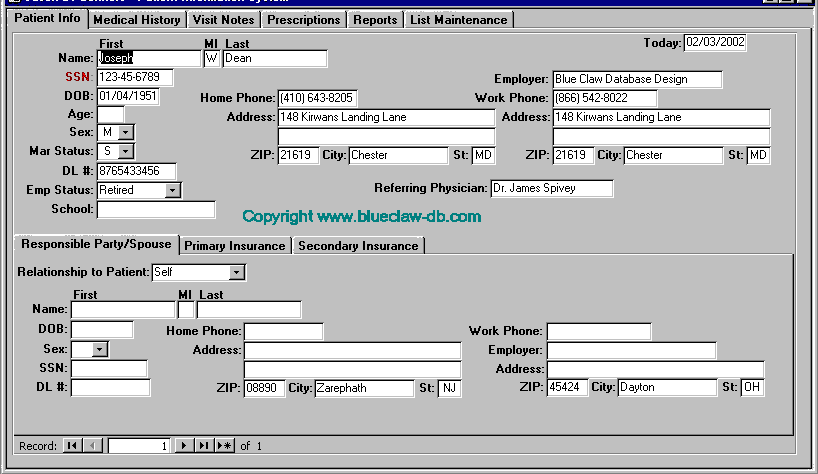Click the DL # field 8765433456
The height and width of the screenshot is (474, 818).
[137, 171]
